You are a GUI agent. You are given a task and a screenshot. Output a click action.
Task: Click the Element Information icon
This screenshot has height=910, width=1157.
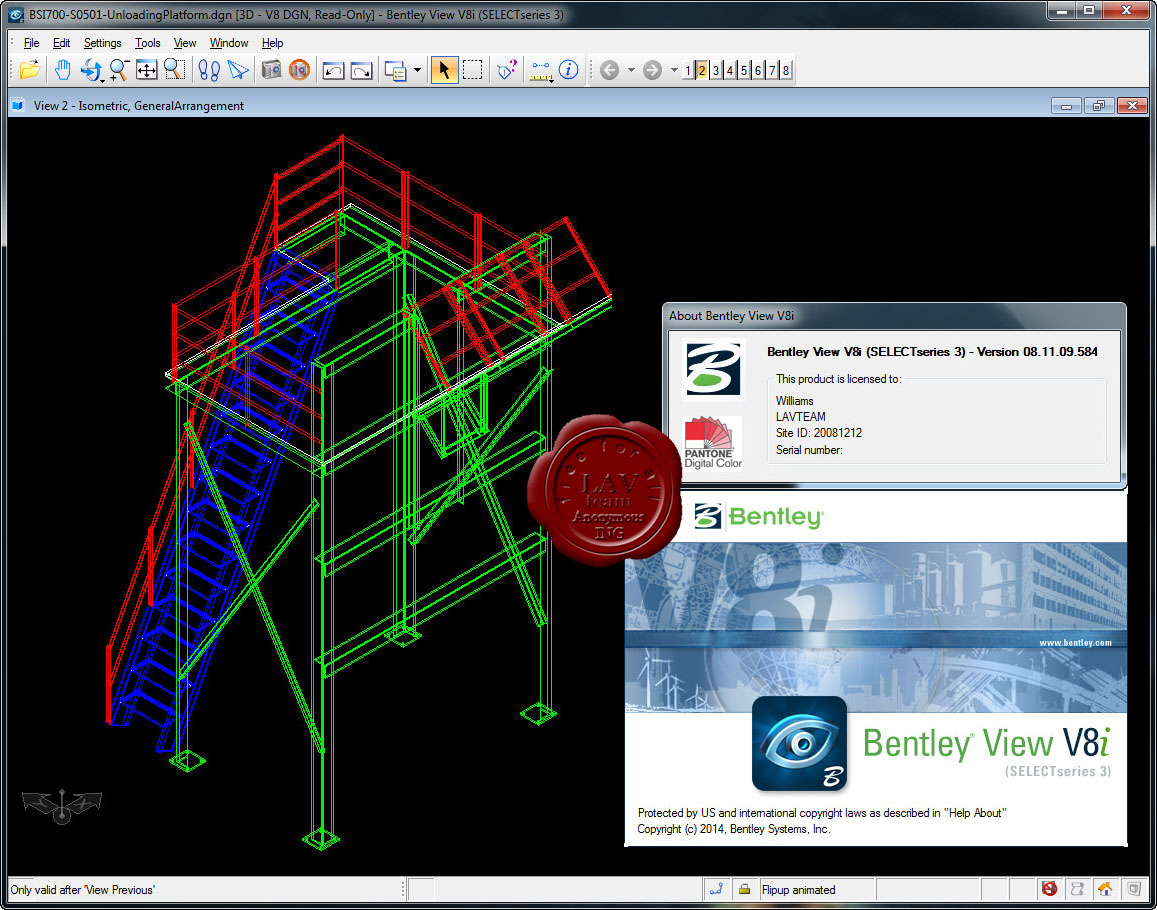tap(568, 70)
